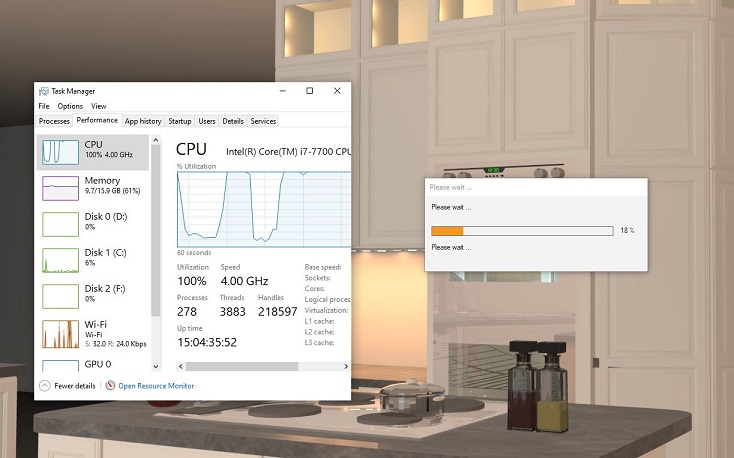Select the Memory graph thumbnail

pyautogui.click(x=60, y=188)
